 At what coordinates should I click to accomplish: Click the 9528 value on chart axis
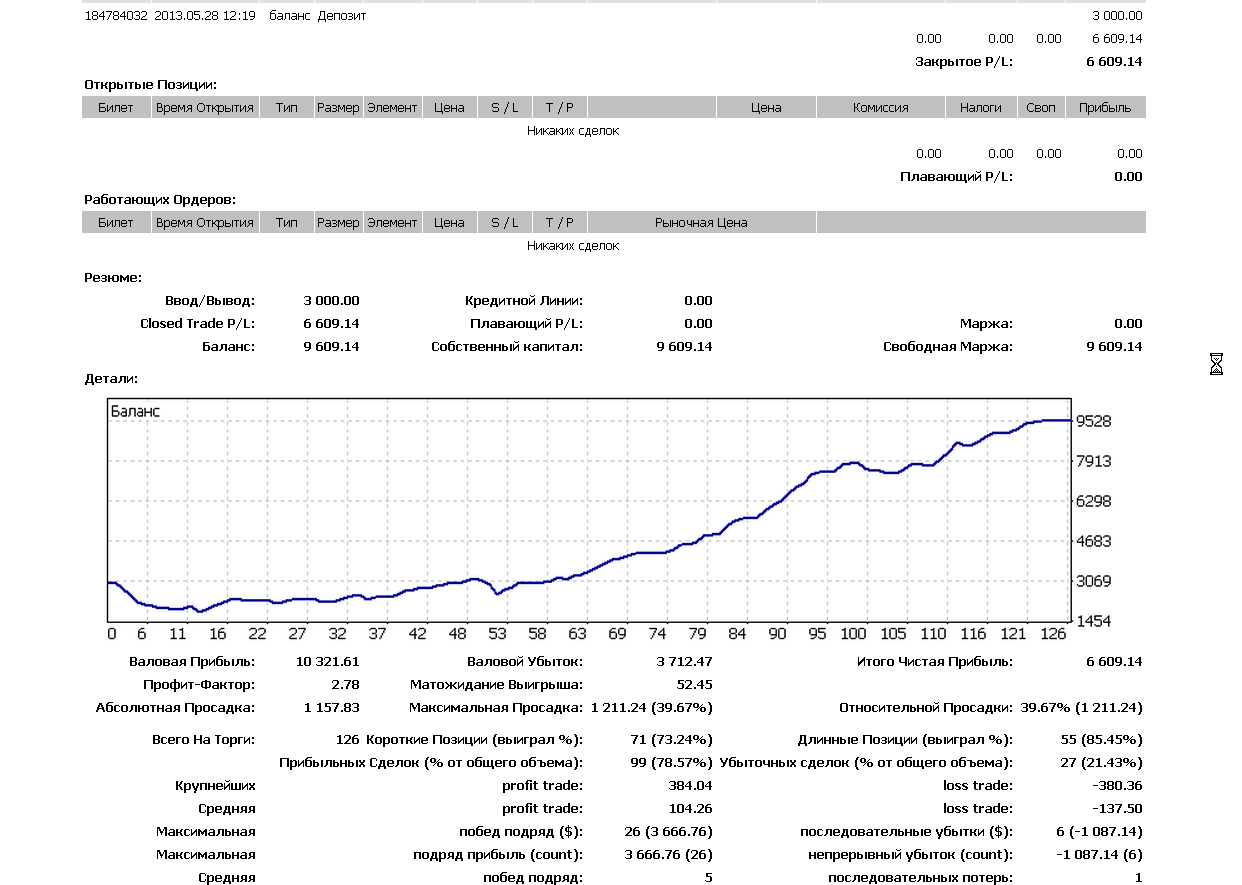(x=1093, y=421)
